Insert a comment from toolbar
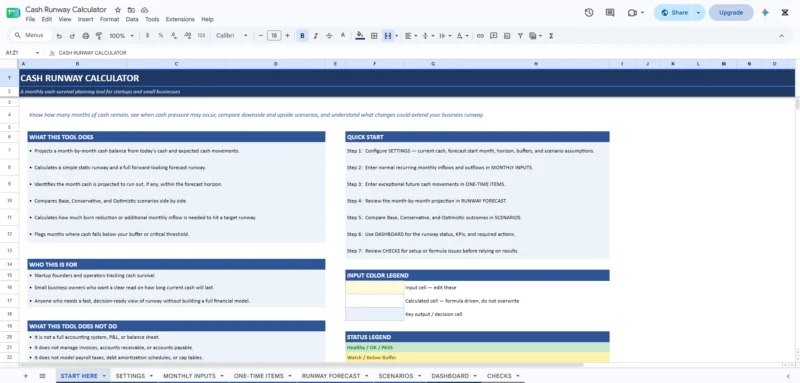This screenshot has width=800, height=383. [x=493, y=36]
